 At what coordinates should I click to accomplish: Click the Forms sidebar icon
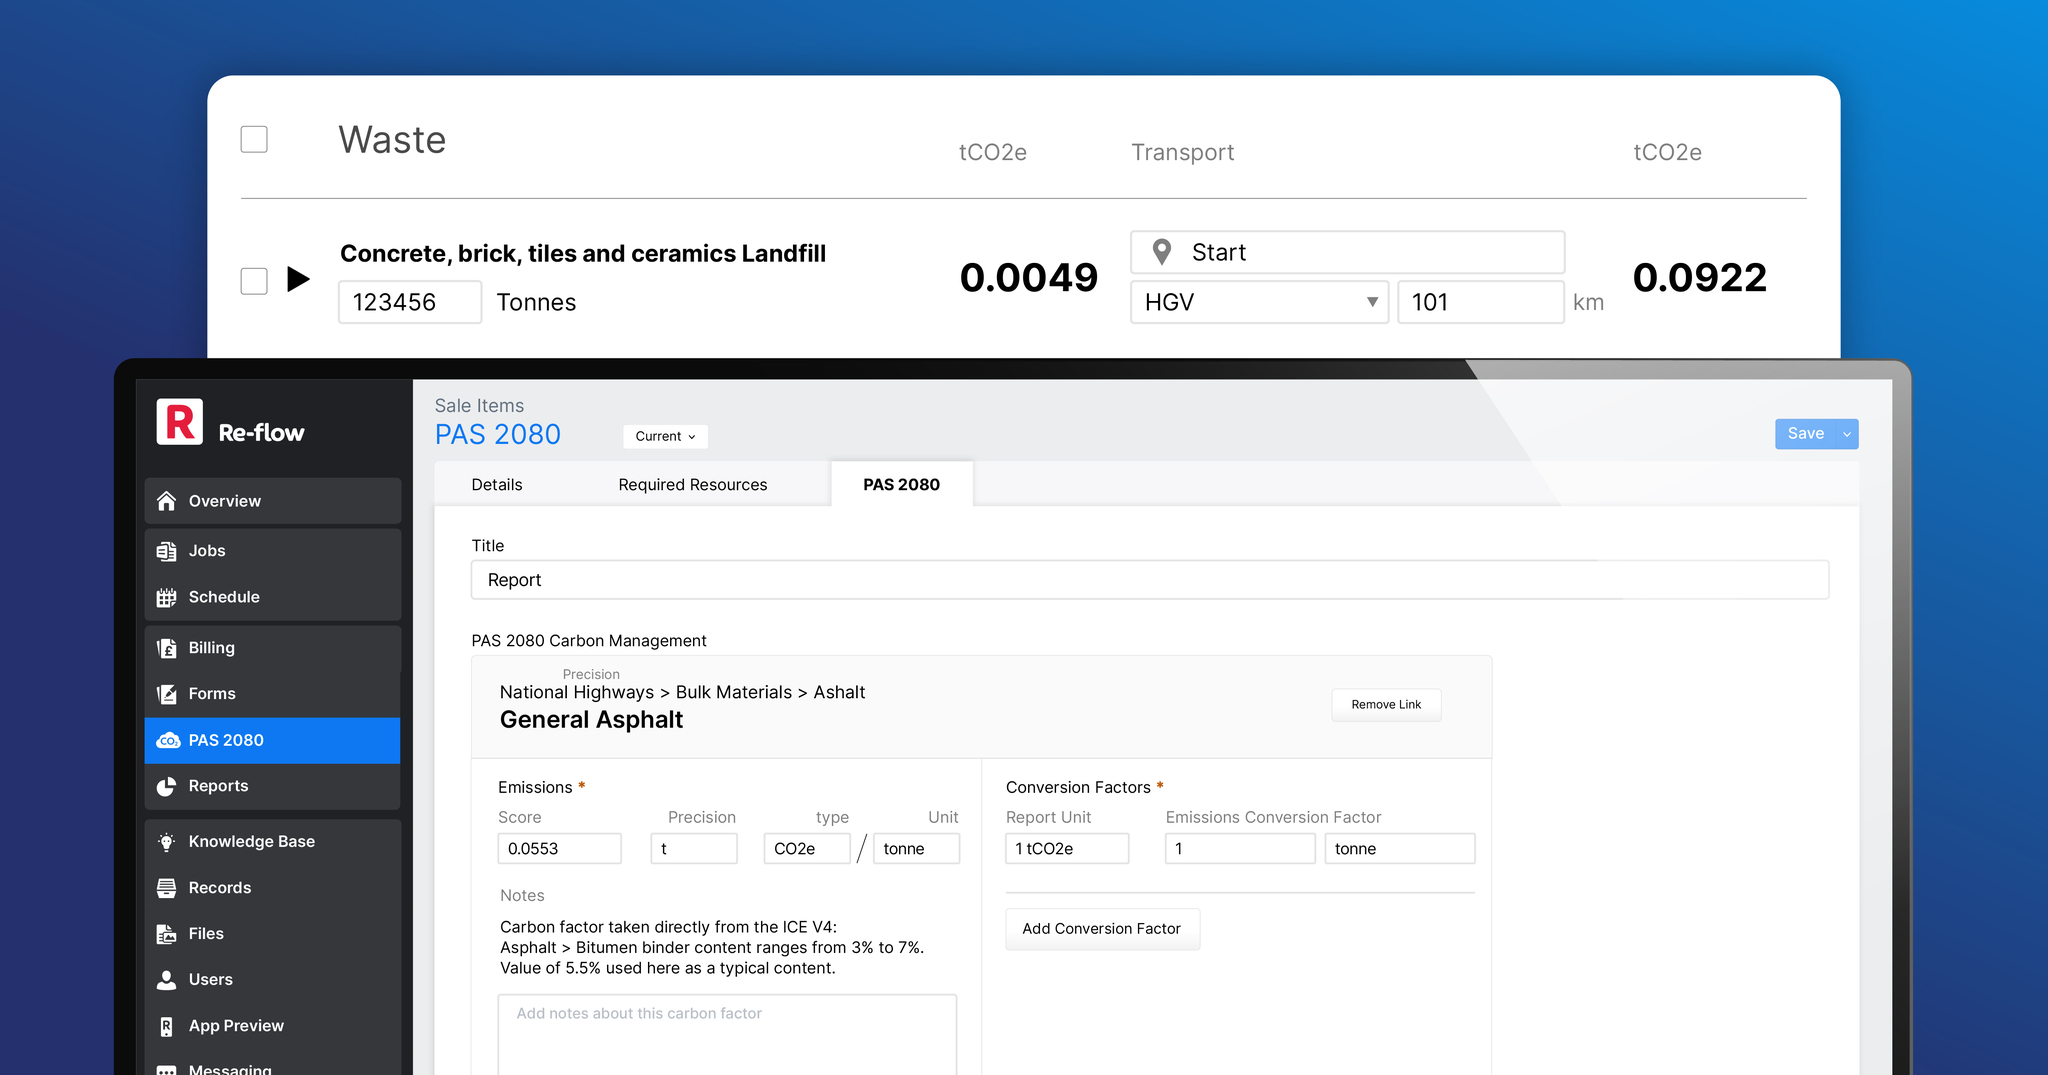click(167, 694)
